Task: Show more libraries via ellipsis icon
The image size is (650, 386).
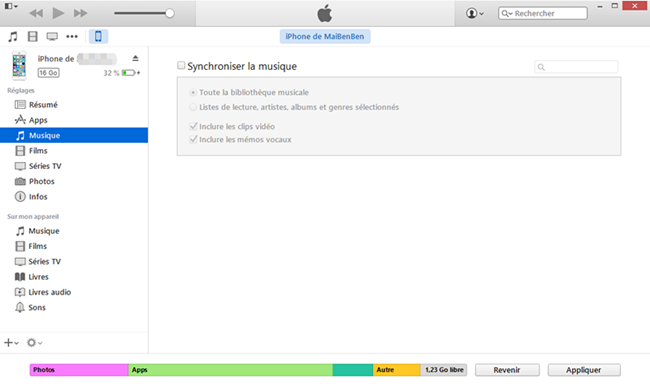Action: click(x=72, y=36)
